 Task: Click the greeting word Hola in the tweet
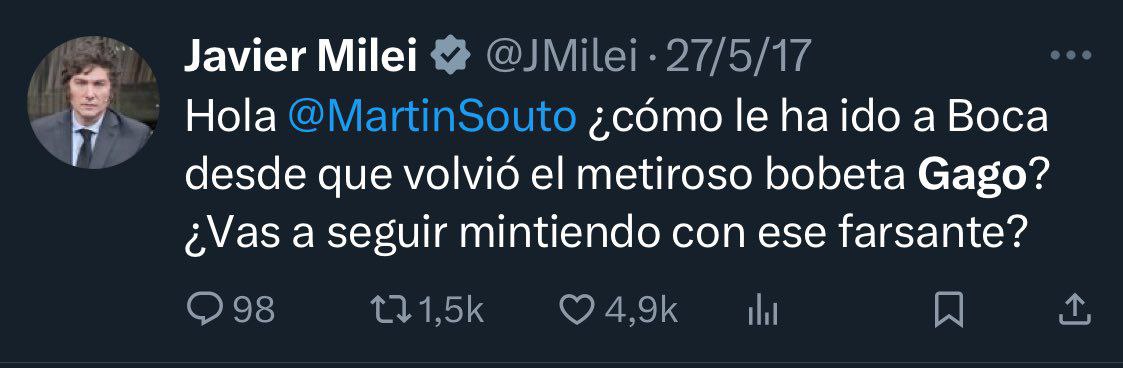pos(231,119)
